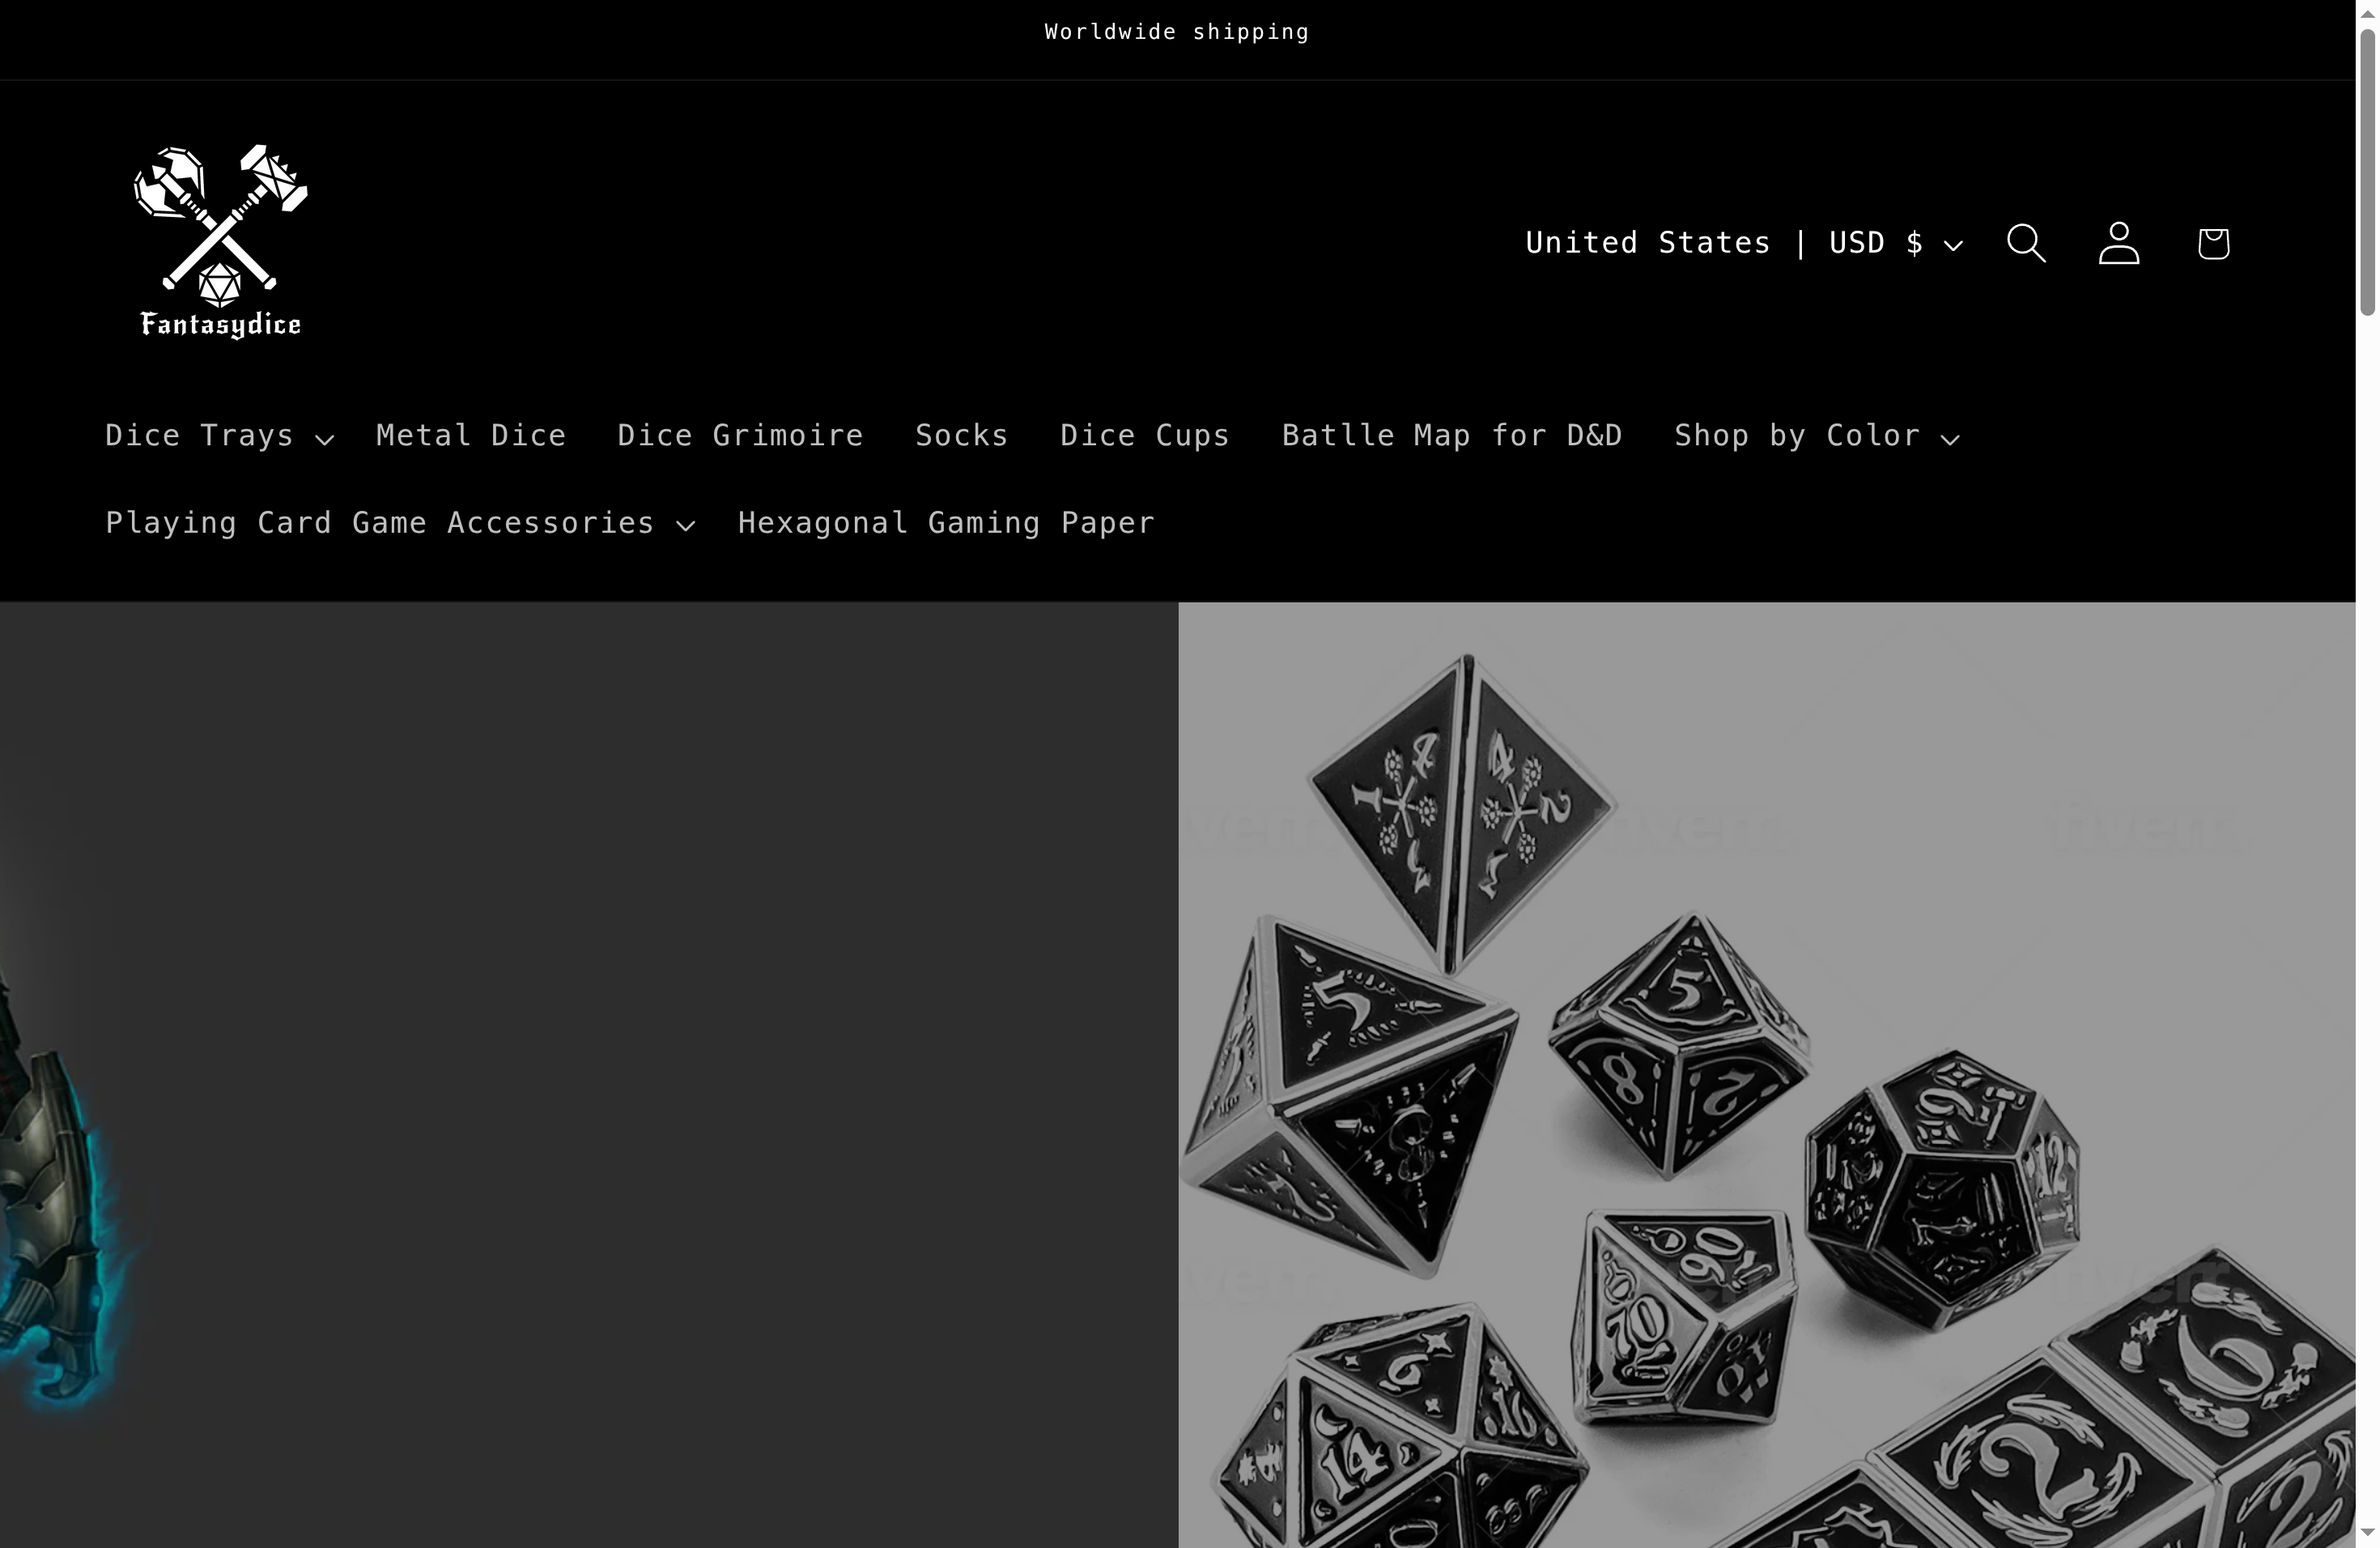Open the search icon
Screen dimensions: 2380x1548
pyautogui.click(x=2025, y=242)
